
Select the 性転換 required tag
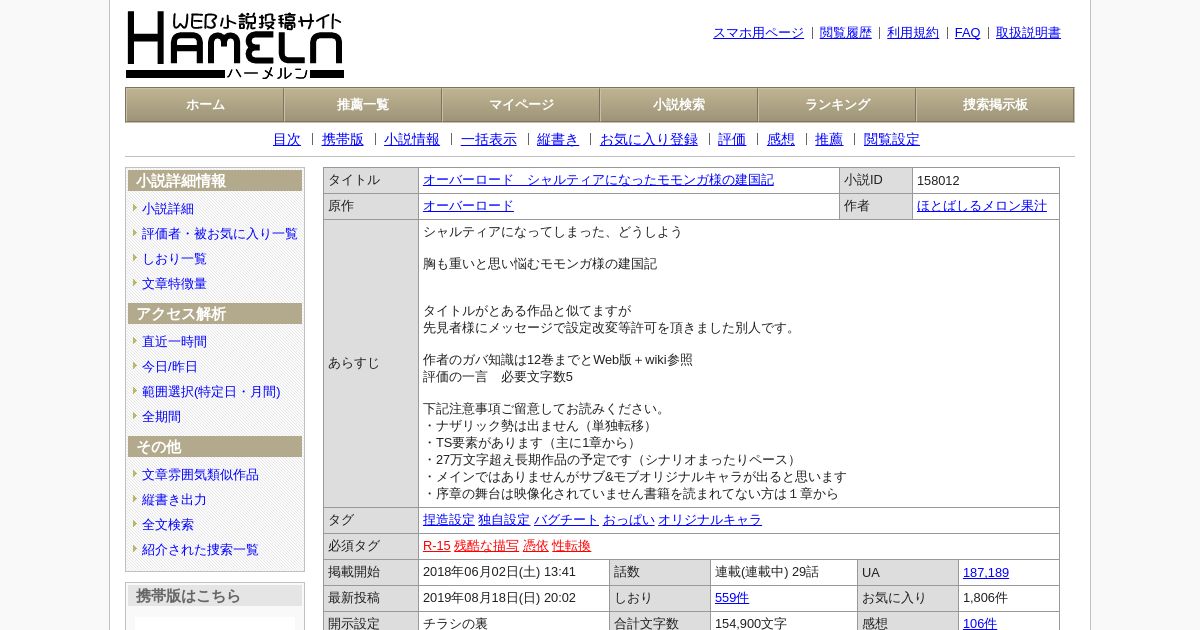572,546
